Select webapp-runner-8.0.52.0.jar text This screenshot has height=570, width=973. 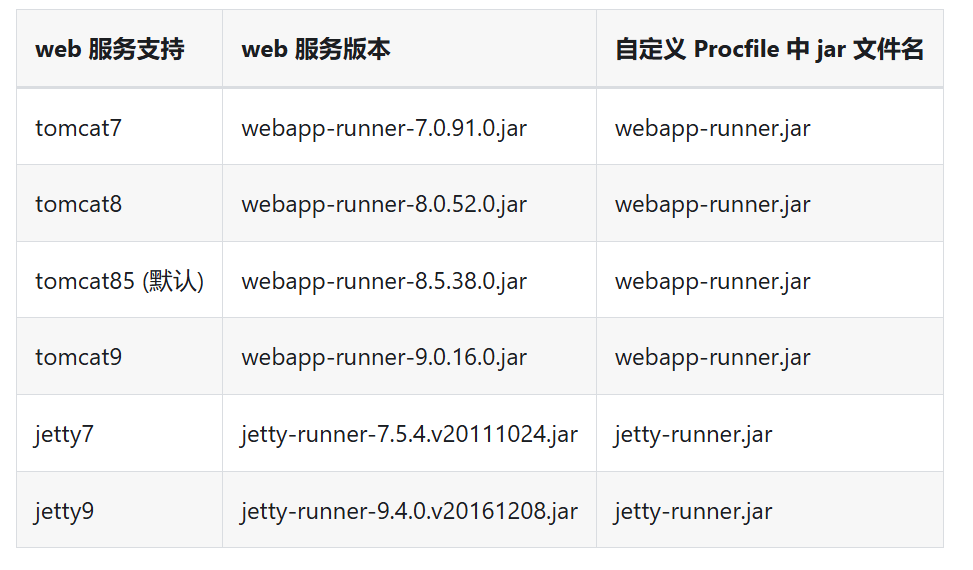[x=384, y=205]
